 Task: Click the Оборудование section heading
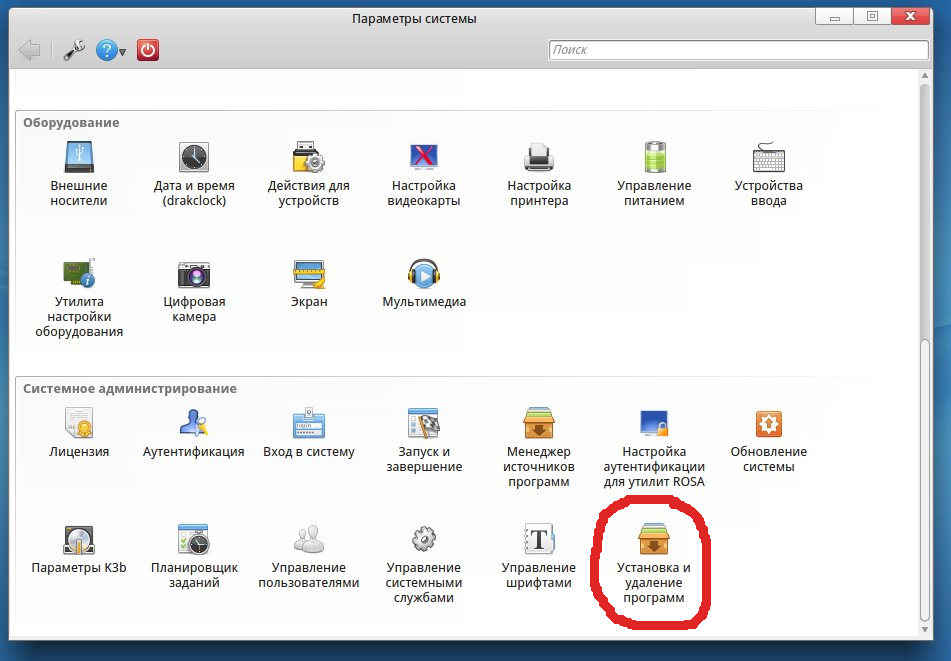pos(71,122)
